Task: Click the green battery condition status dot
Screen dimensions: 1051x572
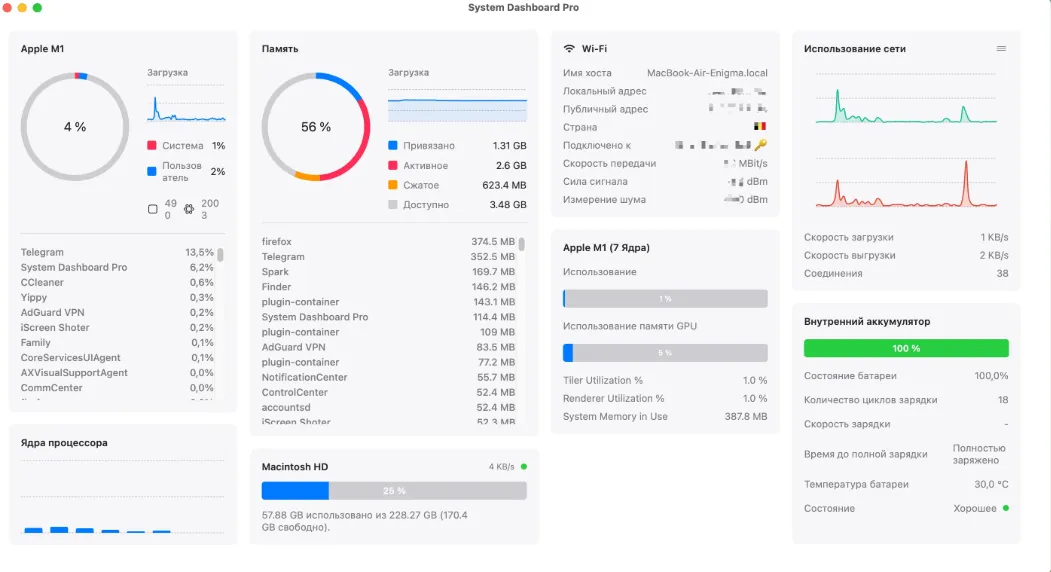Action: point(1005,508)
